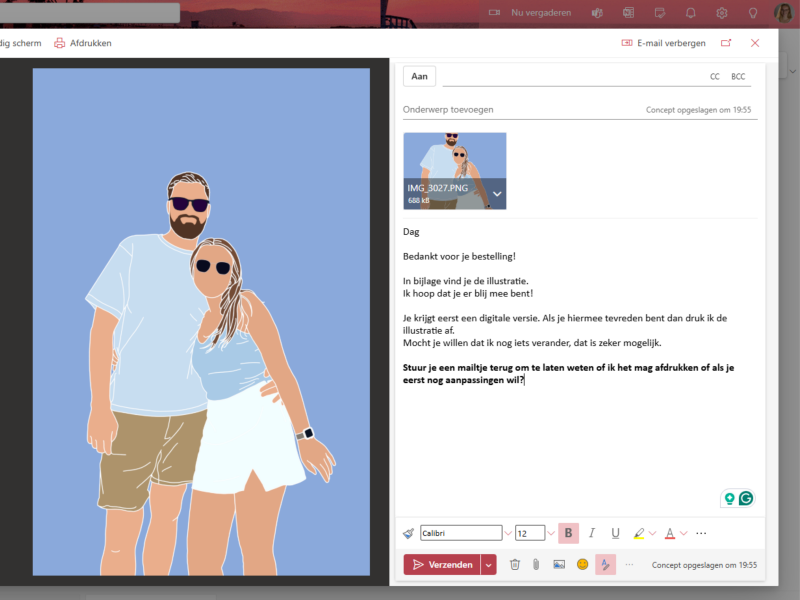Viewport: 800px width, 600px height.
Task: Open the notifications bell icon
Action: (x=690, y=13)
